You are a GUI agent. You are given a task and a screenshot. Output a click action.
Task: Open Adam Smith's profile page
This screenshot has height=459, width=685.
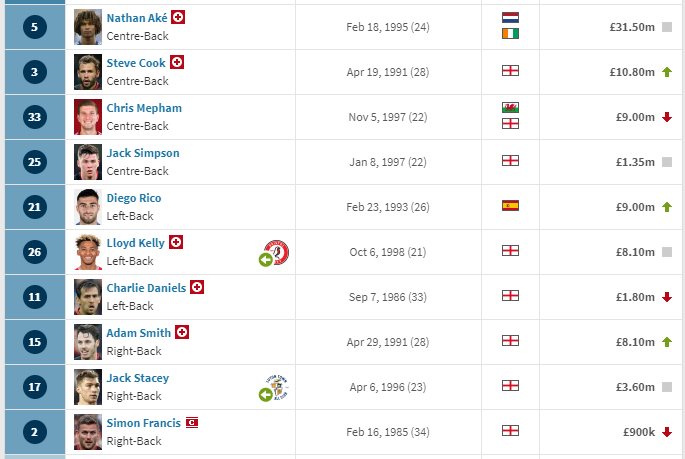pos(138,333)
